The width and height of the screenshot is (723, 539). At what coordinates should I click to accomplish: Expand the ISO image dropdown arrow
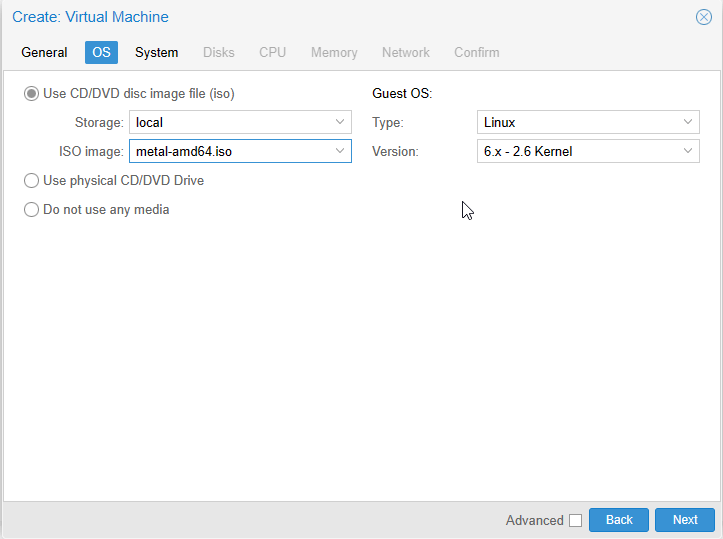point(340,151)
